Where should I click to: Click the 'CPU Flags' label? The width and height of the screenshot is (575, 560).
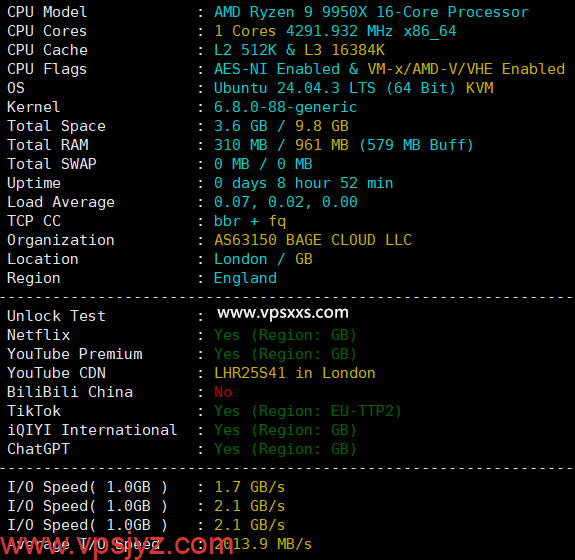point(47,69)
